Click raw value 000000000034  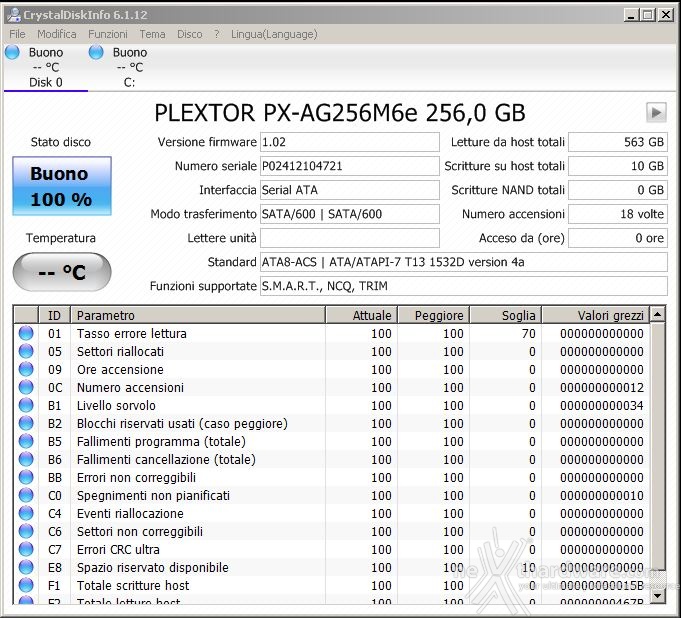point(602,406)
